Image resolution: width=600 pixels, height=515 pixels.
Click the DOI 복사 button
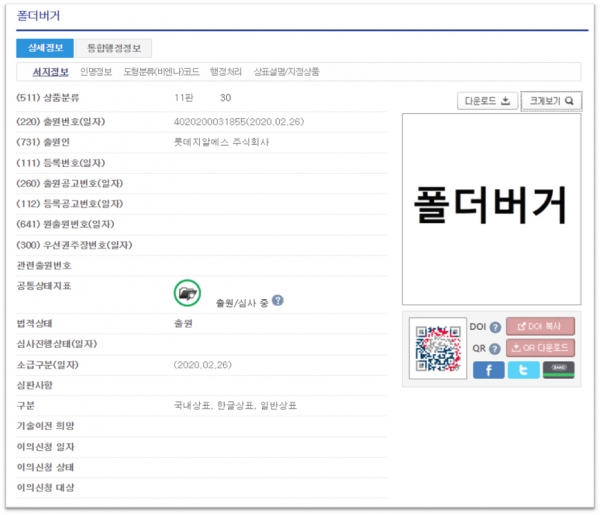coord(540,326)
